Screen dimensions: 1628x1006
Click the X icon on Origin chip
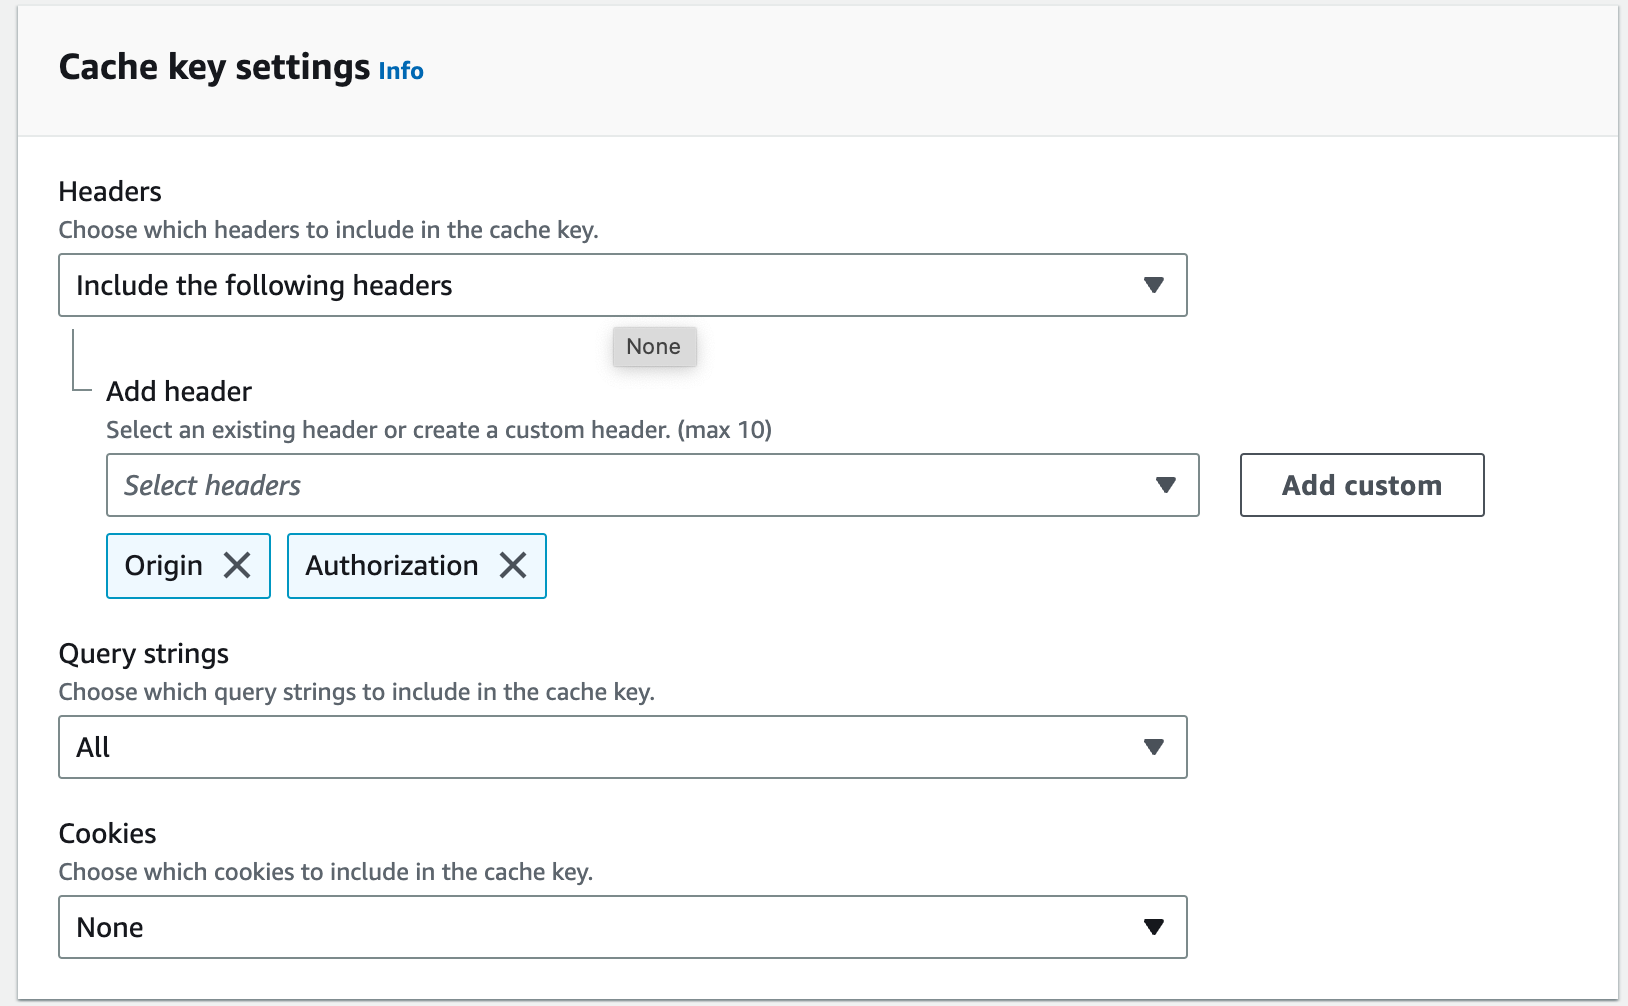(238, 565)
